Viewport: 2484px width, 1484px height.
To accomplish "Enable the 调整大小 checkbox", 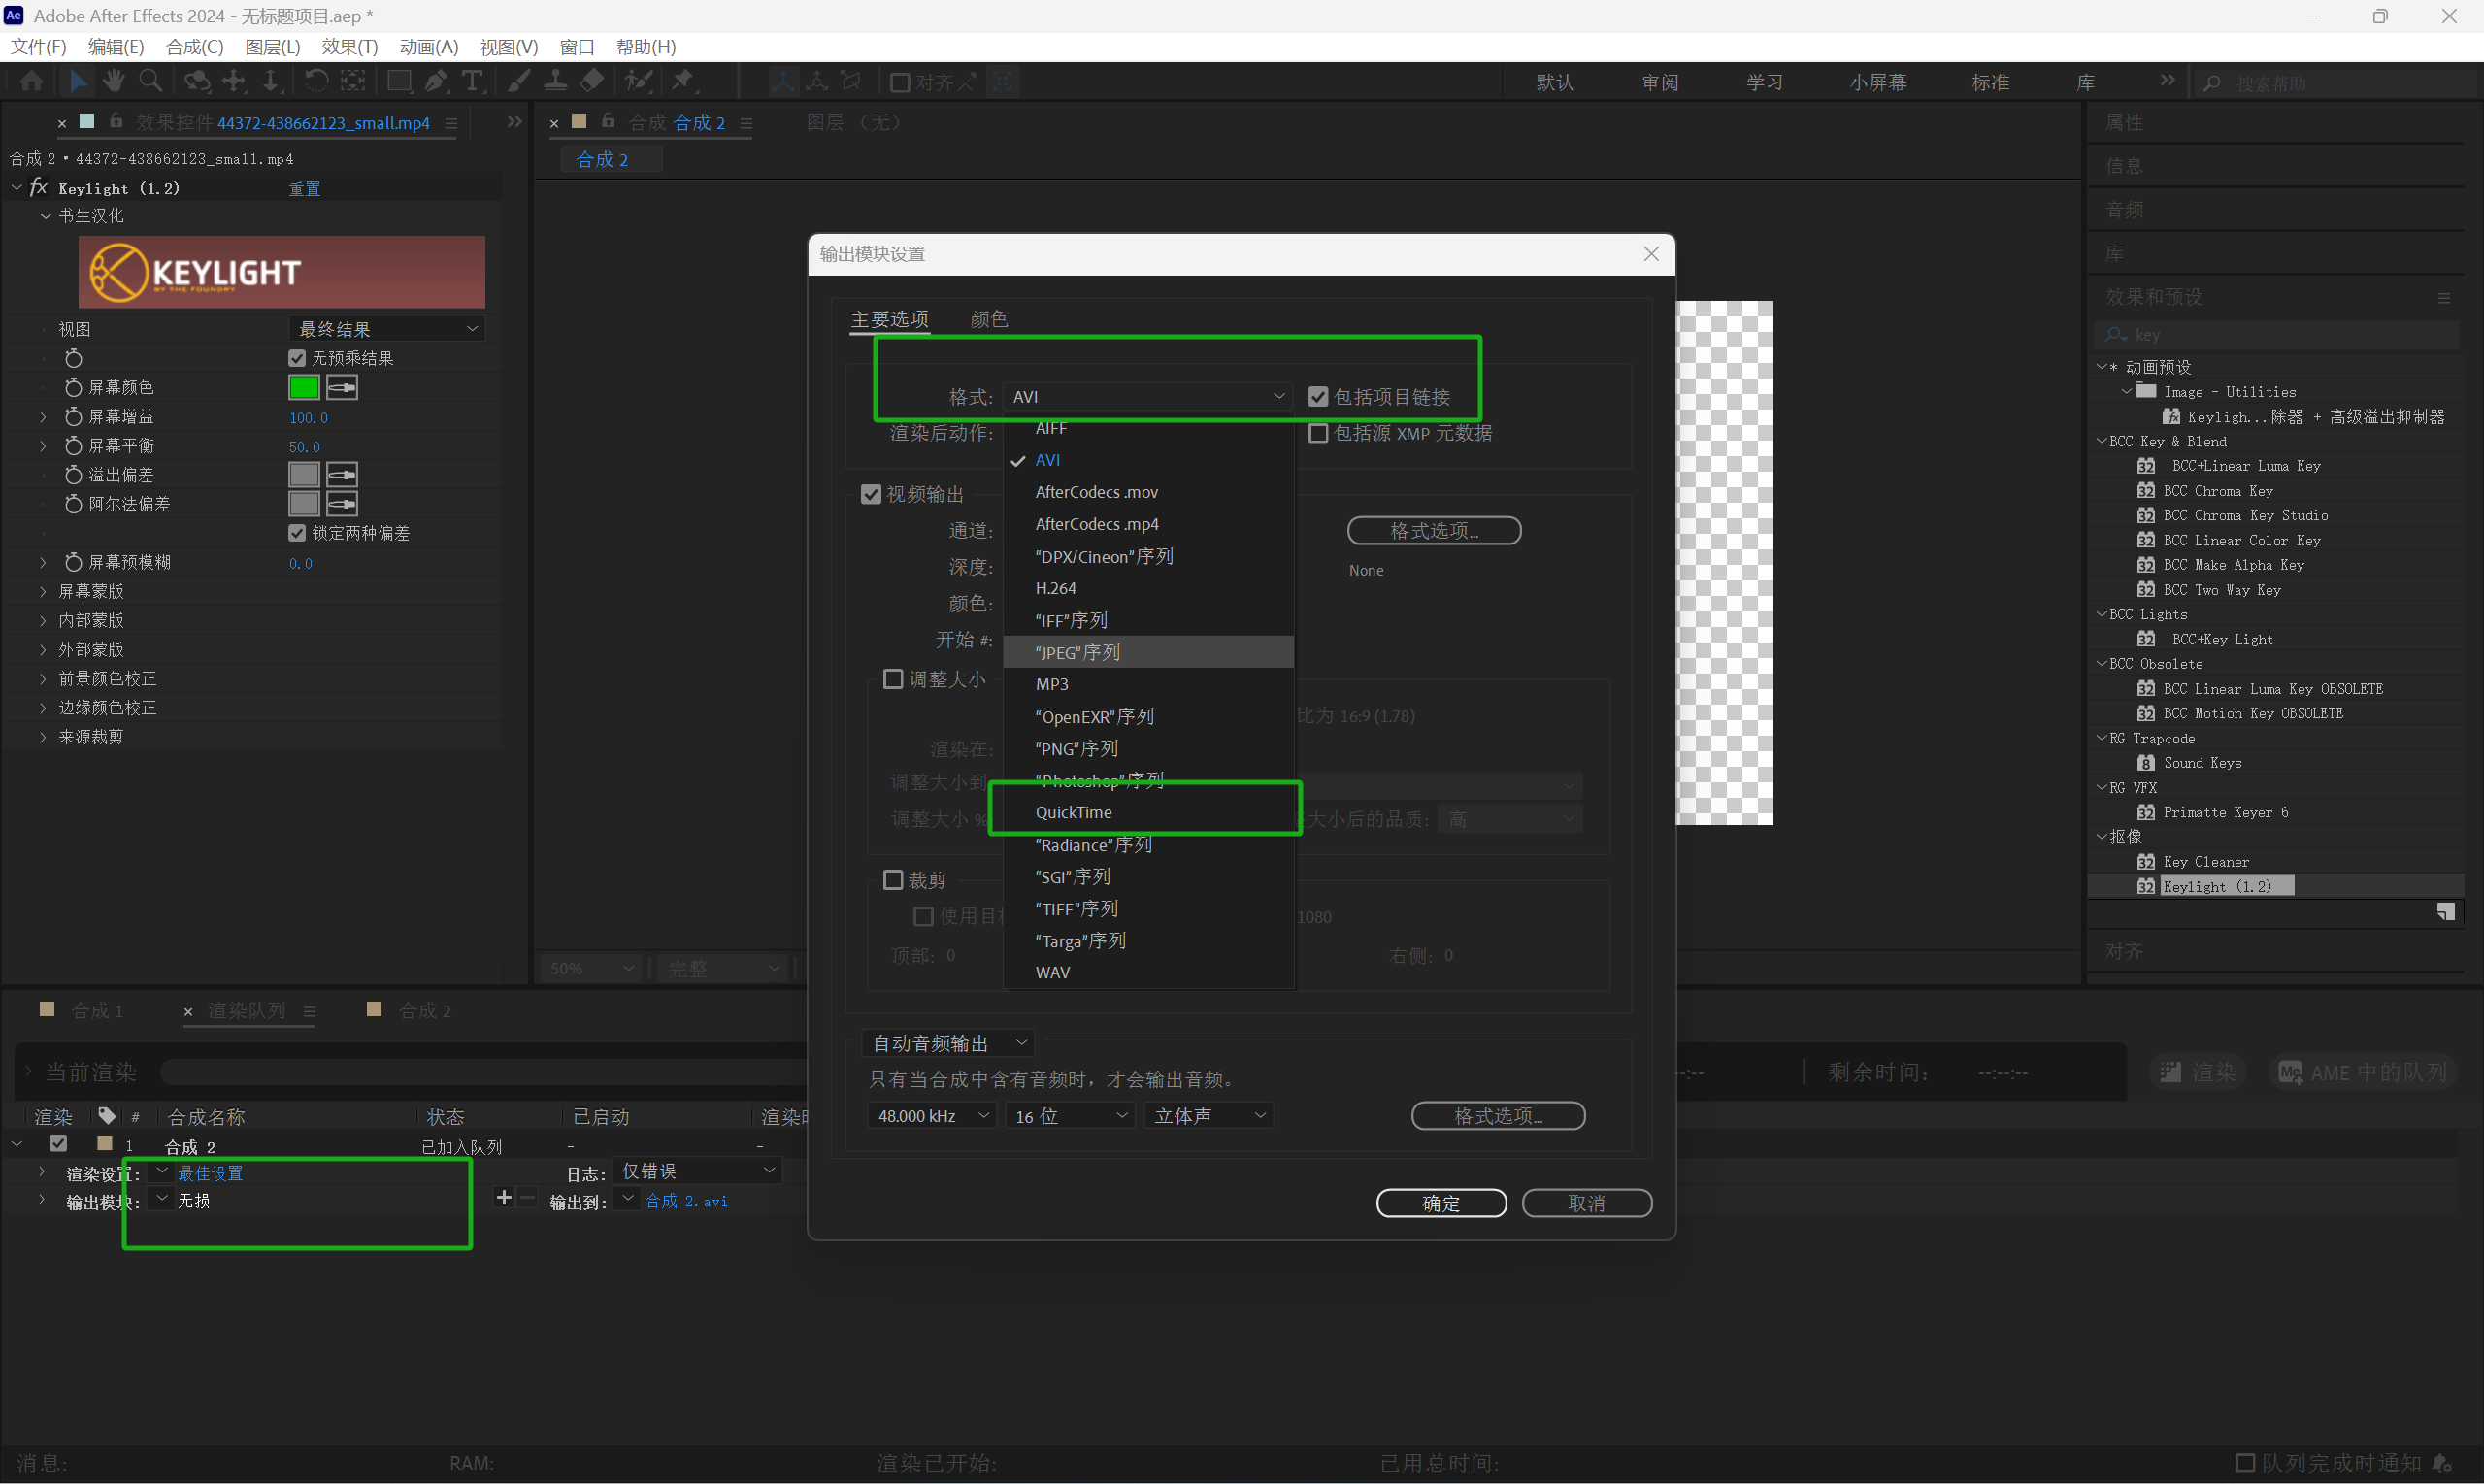I will 893,679.
